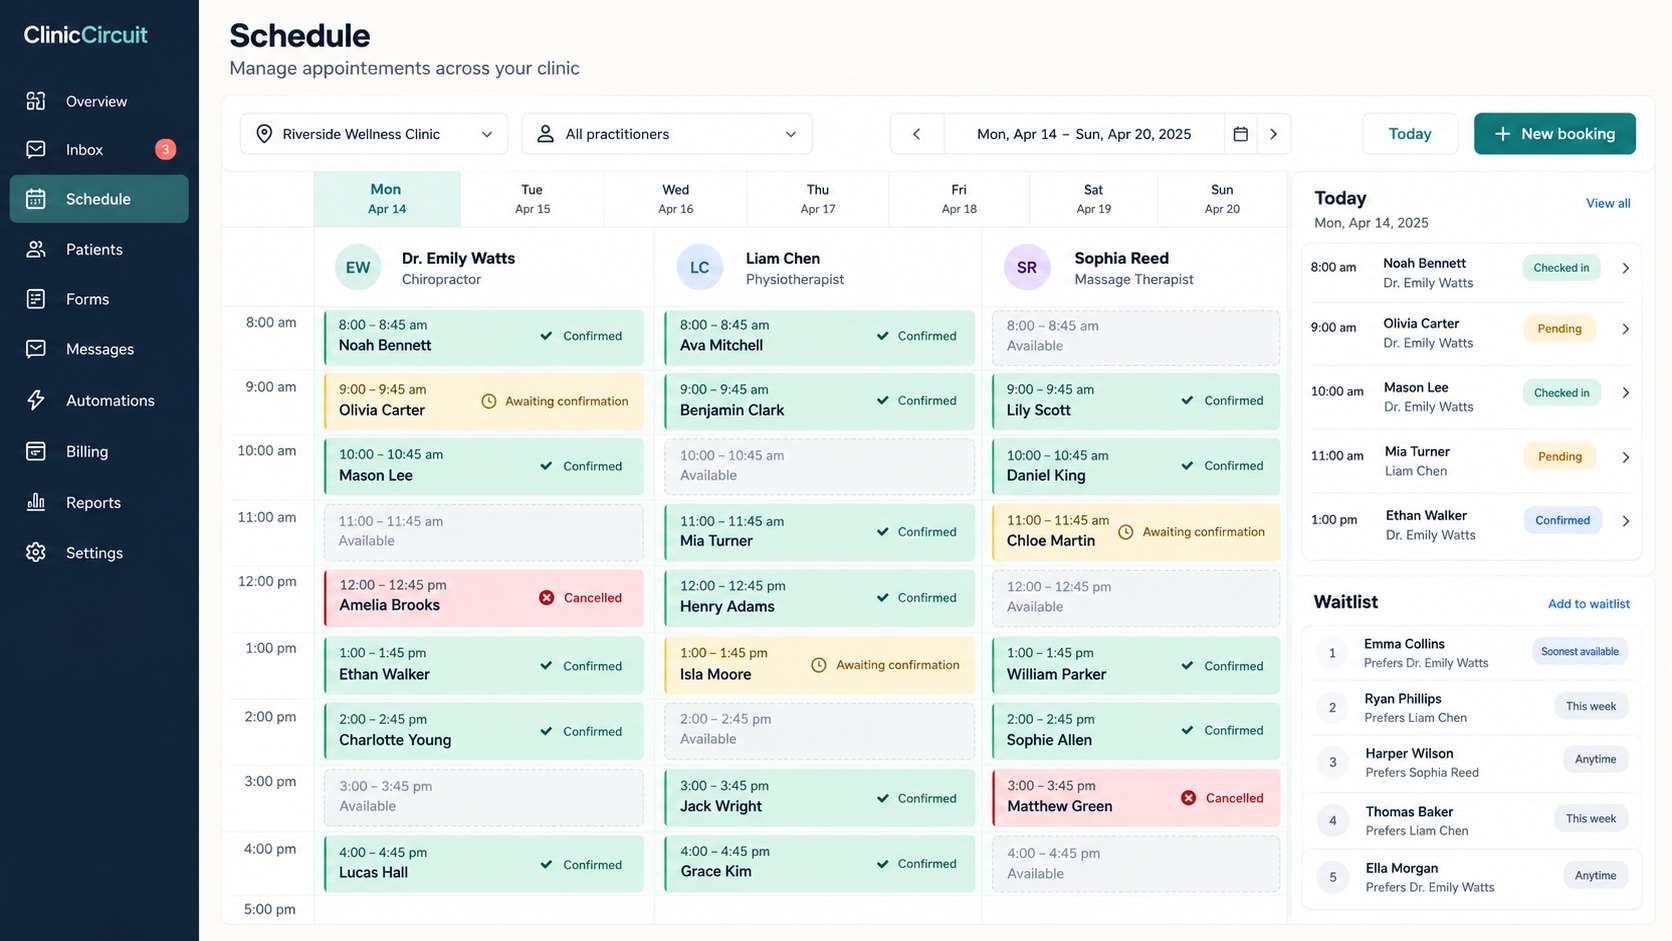The width and height of the screenshot is (1672, 941).
Task: Open Settings gear icon
Action: click(36, 552)
